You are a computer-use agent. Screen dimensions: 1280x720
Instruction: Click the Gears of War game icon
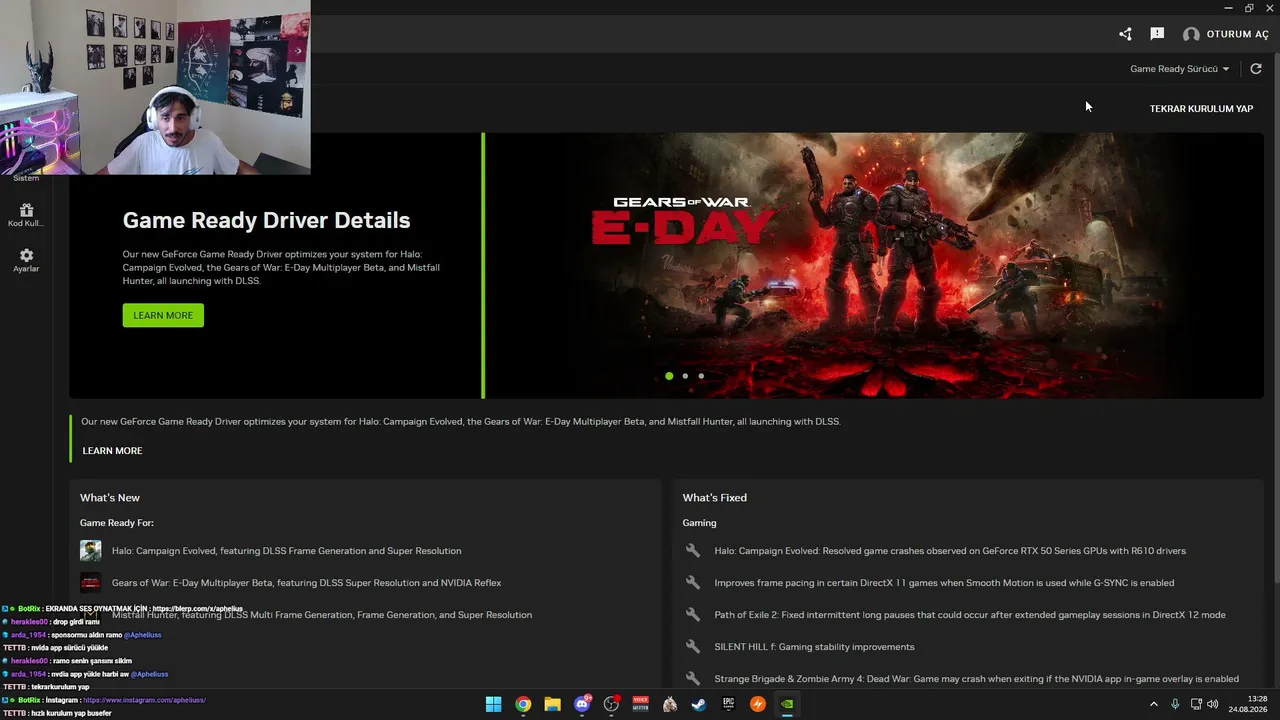91,583
